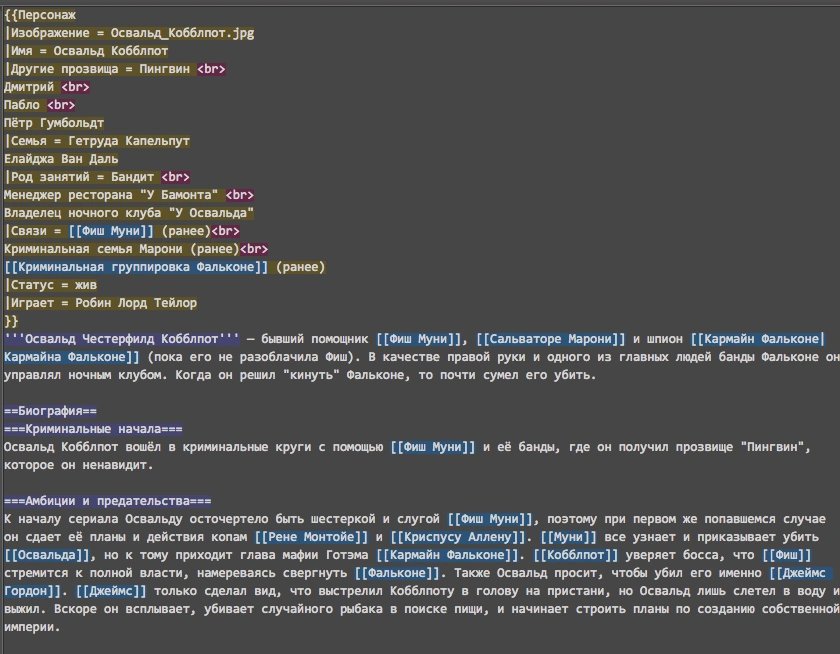Screen dimensions: 840x654
Task: Click the image filename 'Освальд_Кобблпот.jpg'
Action: [182, 33]
